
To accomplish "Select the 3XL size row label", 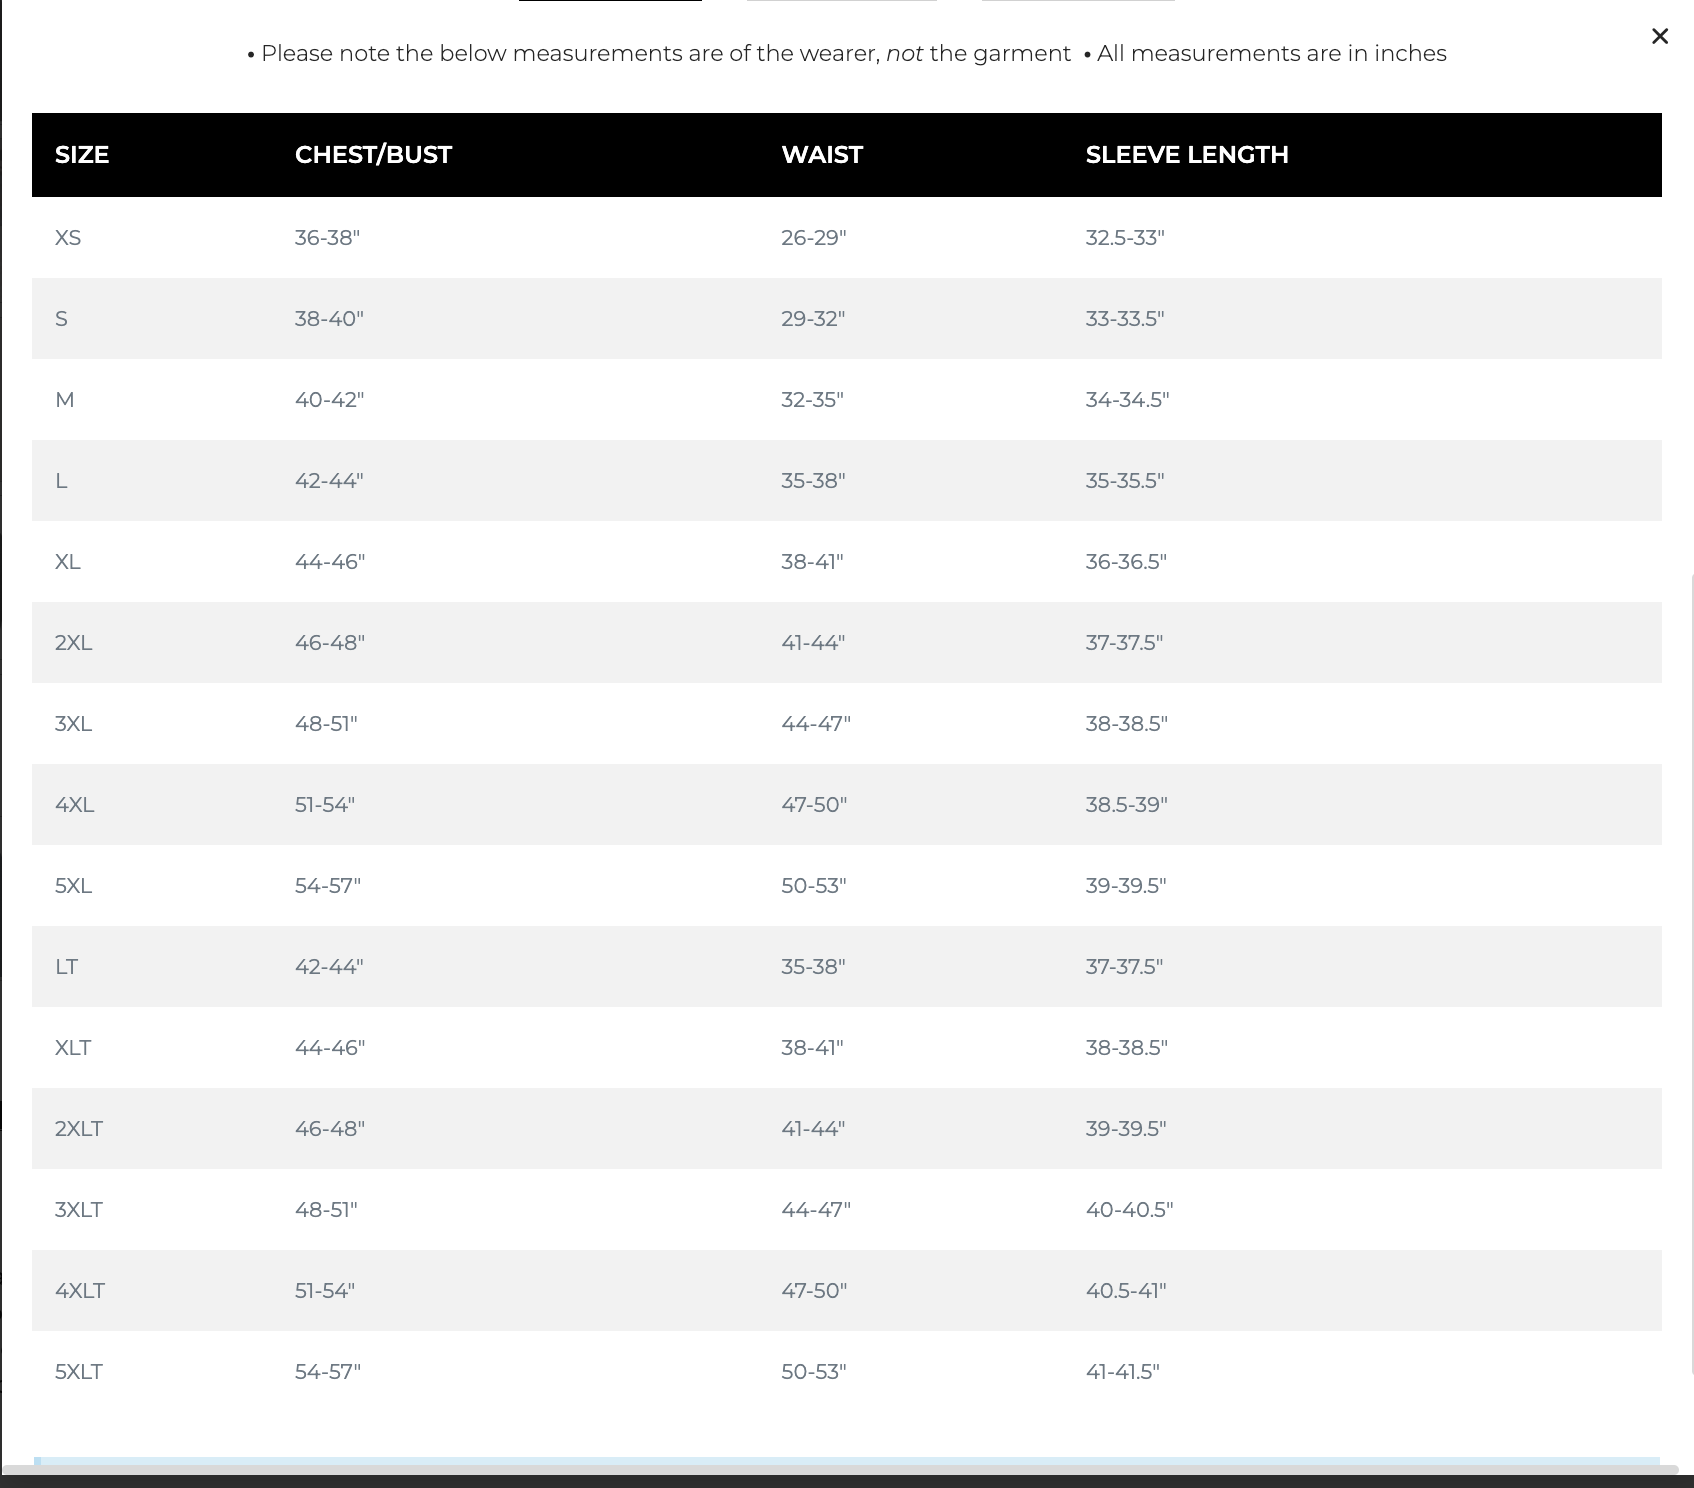I will [x=73, y=724].
